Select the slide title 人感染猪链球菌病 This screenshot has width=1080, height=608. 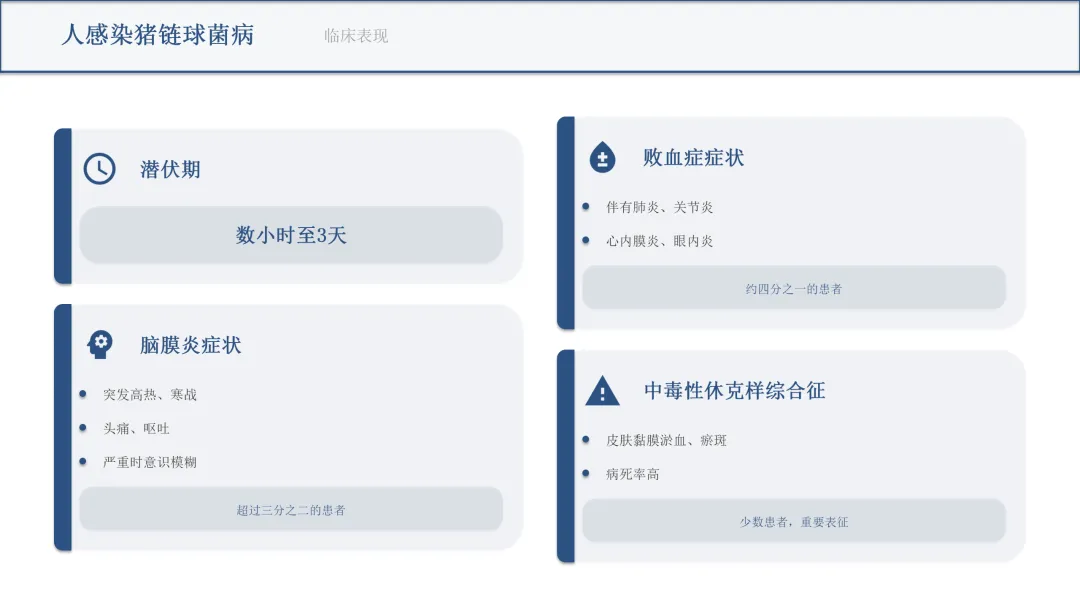pos(158,36)
